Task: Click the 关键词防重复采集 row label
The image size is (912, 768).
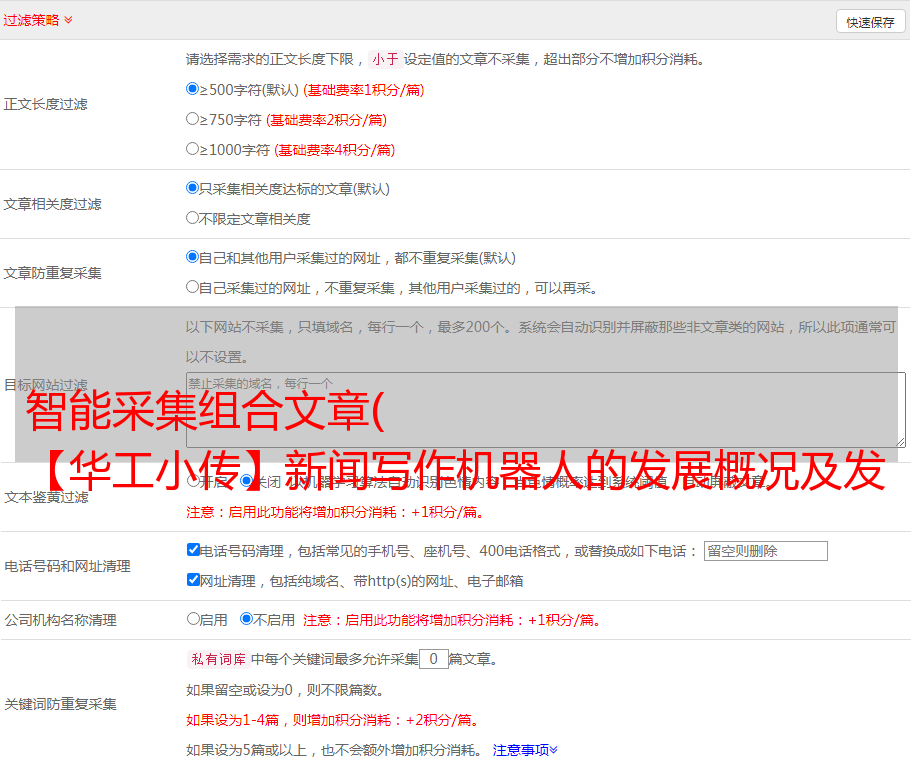Action: click(60, 704)
